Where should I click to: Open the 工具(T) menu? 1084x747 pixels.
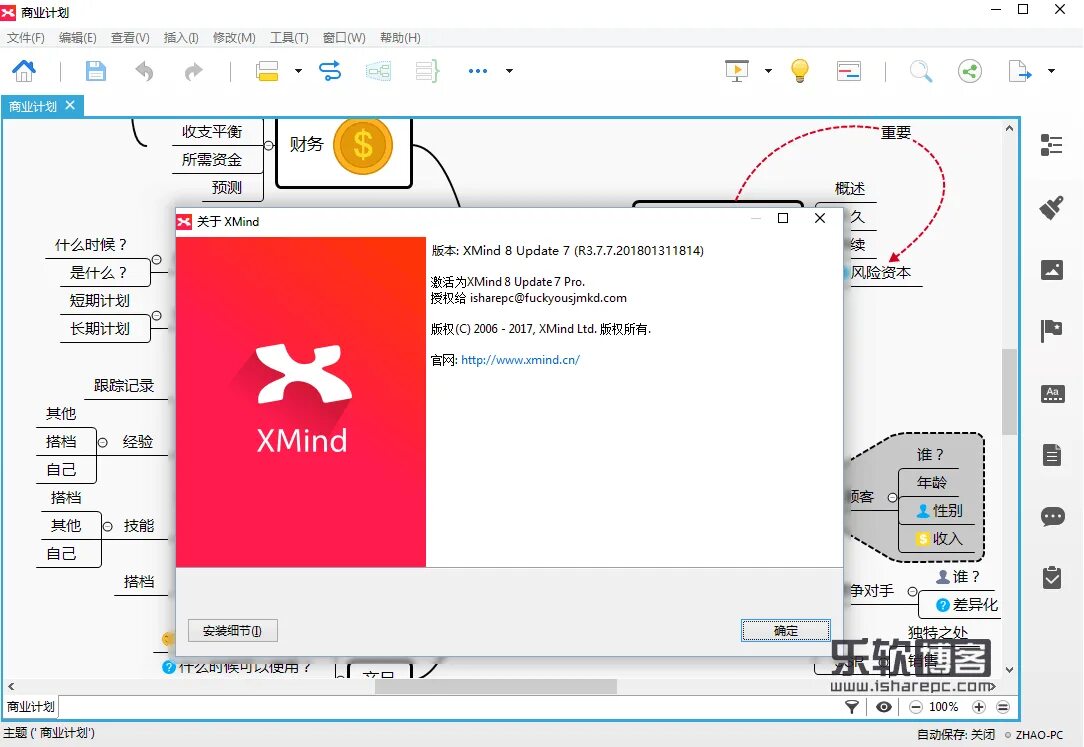click(289, 37)
